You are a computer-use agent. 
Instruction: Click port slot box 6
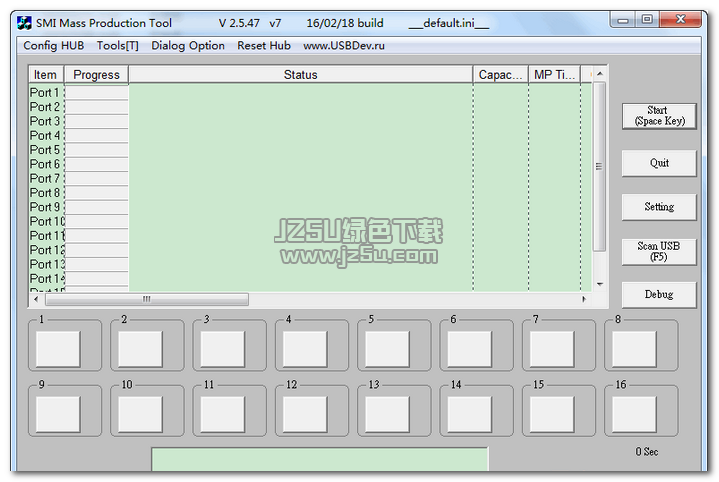470,349
